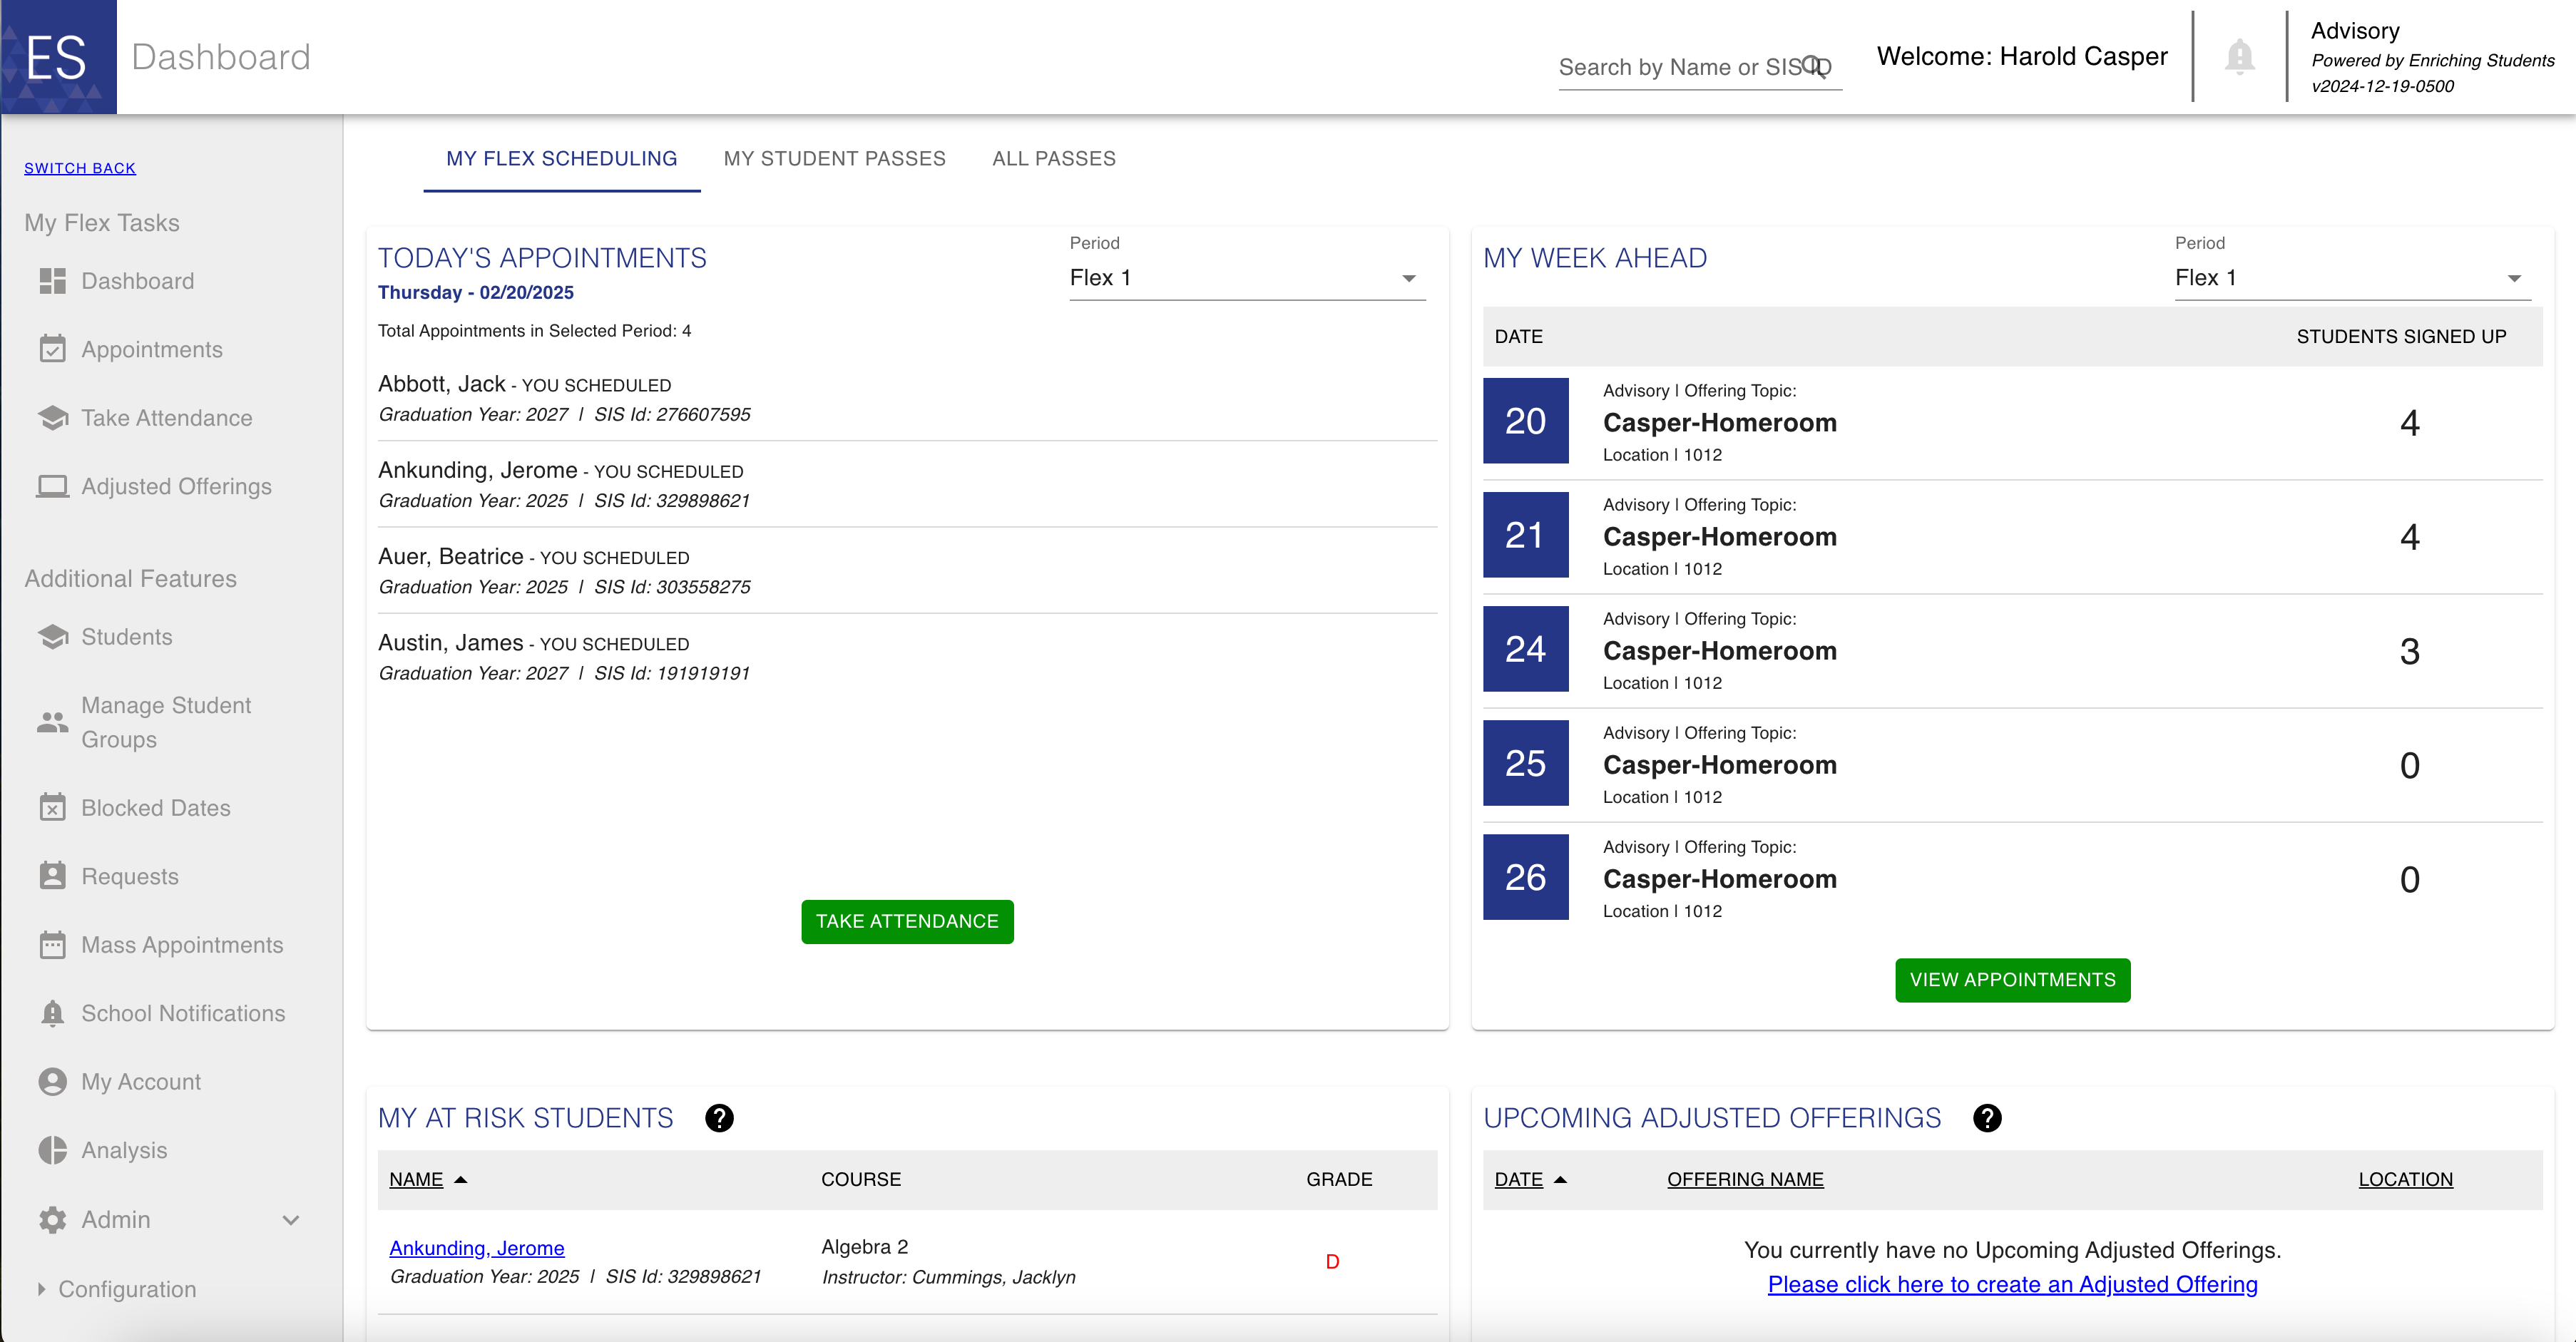Screen dimensions: 2576x1342
Task: Expand the Admin sidebar section
Action: point(290,1220)
